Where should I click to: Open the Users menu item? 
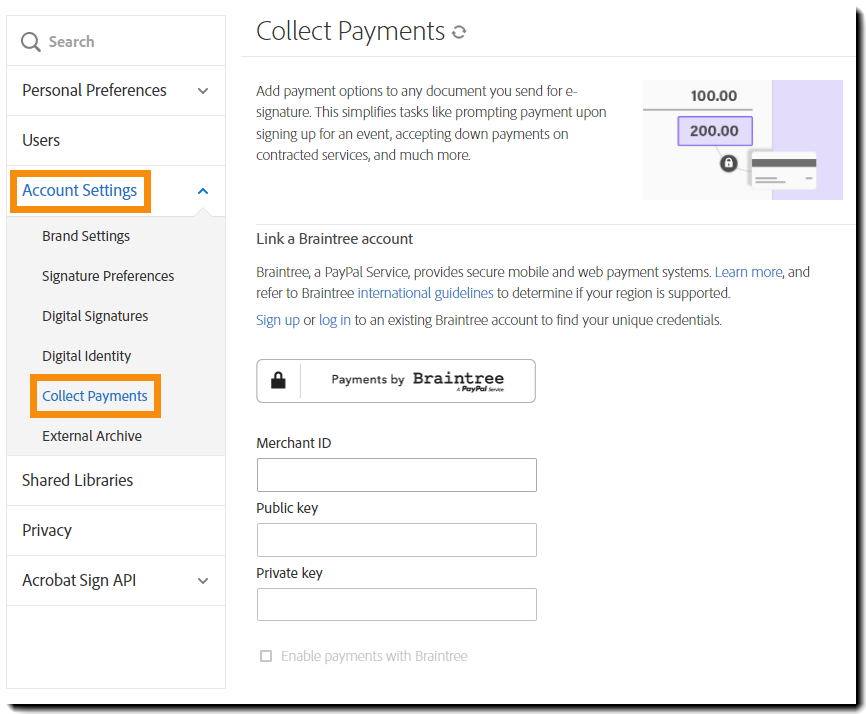tap(41, 141)
